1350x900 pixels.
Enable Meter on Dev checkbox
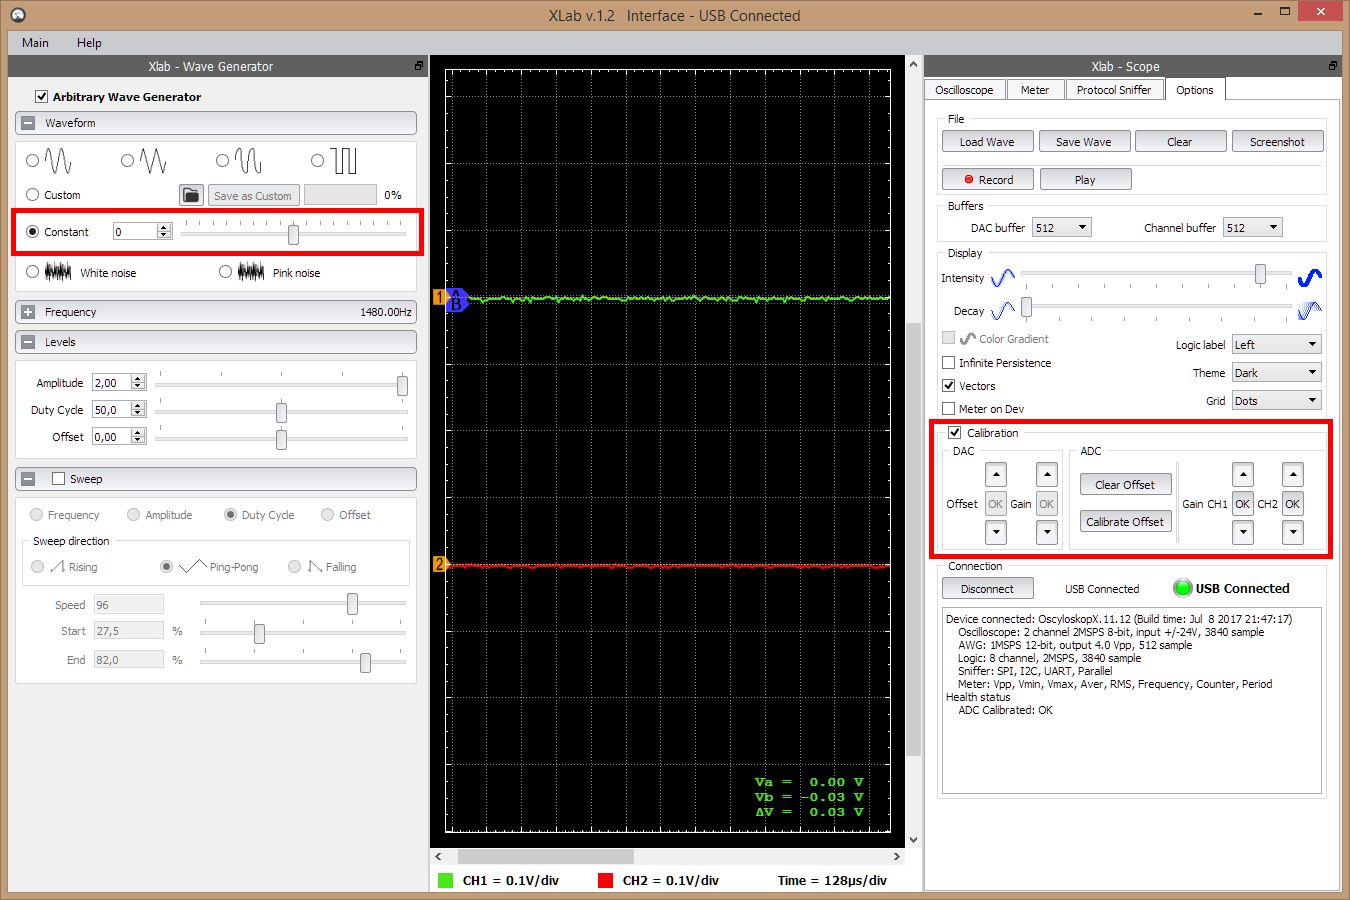pos(949,409)
